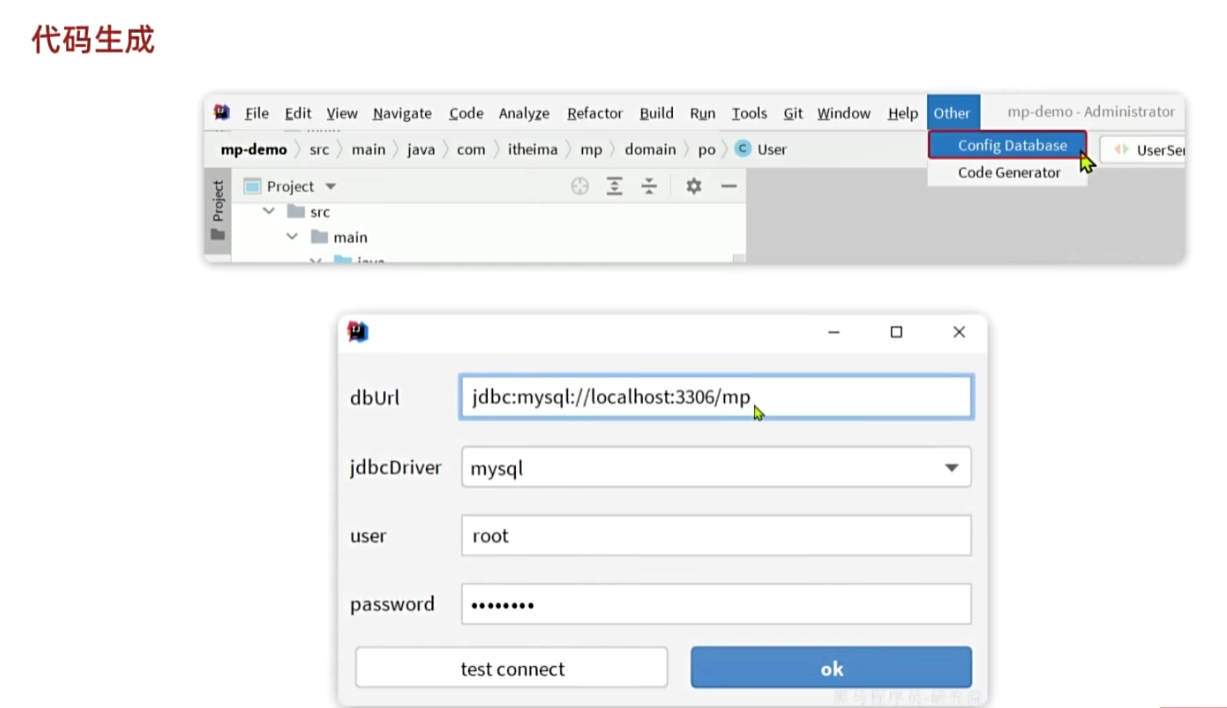Click main breadcrumb segment
The width and height of the screenshot is (1227, 708).
click(x=368, y=149)
